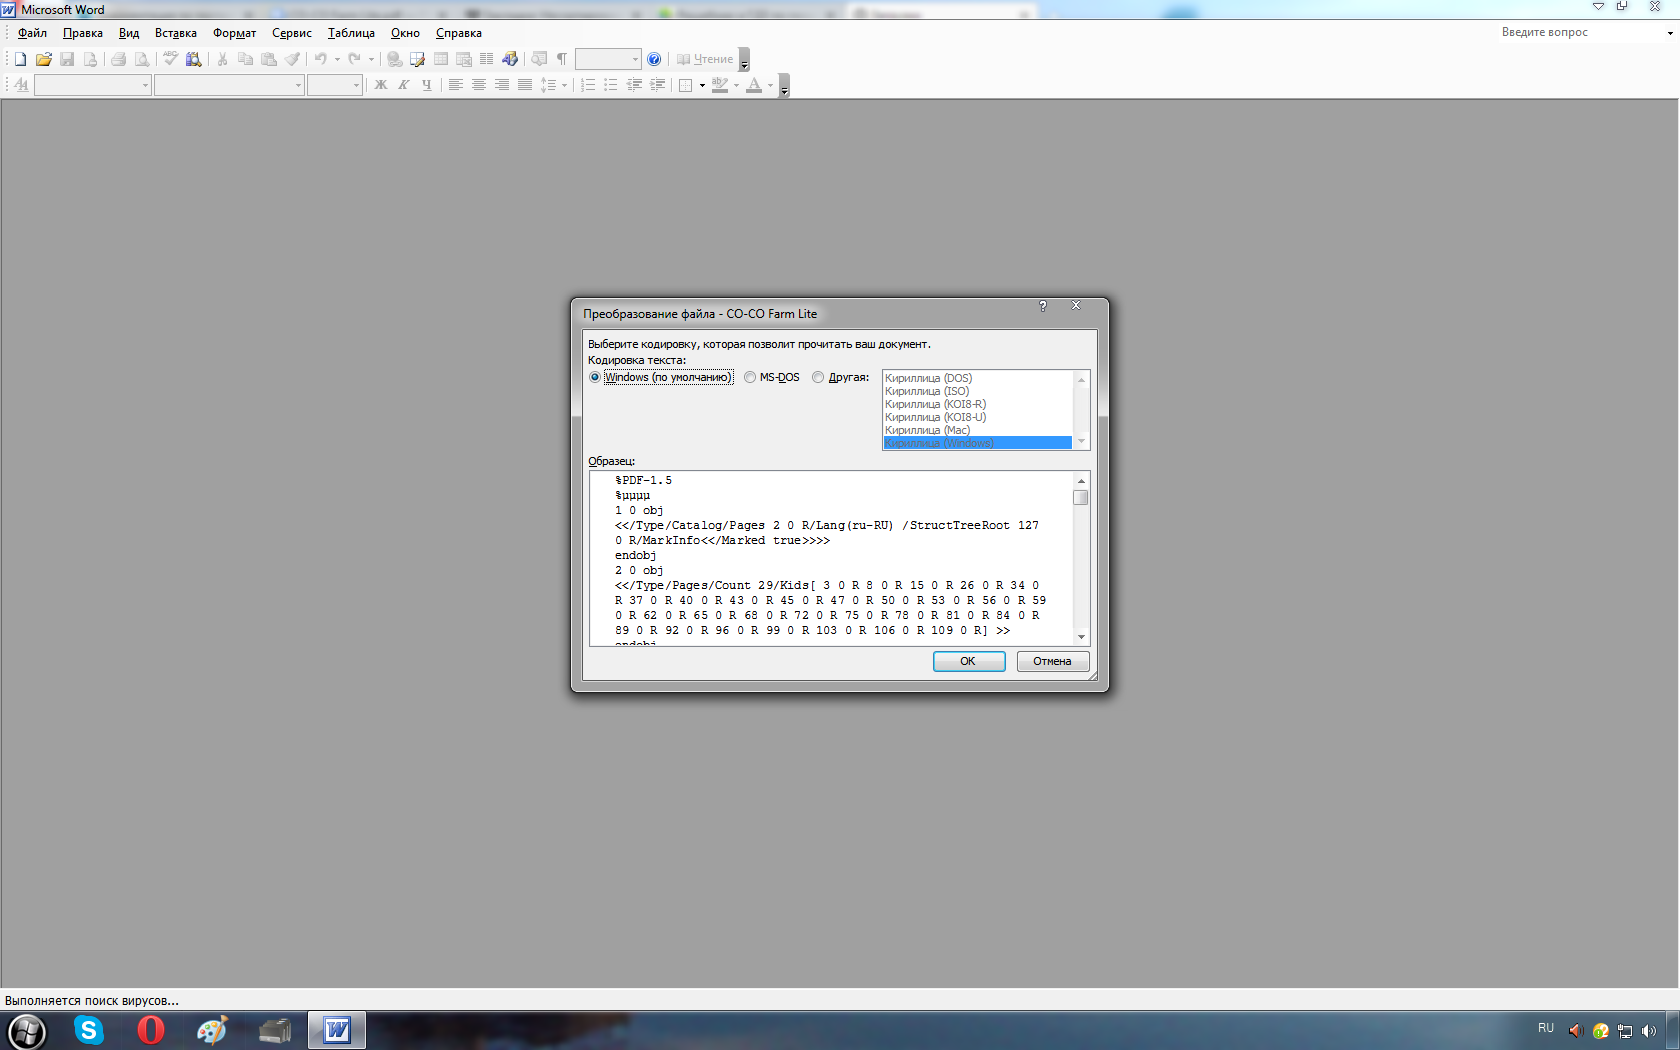This screenshot has height=1050, width=1680.
Task: Click the Отмена cancel button
Action: coord(1052,661)
